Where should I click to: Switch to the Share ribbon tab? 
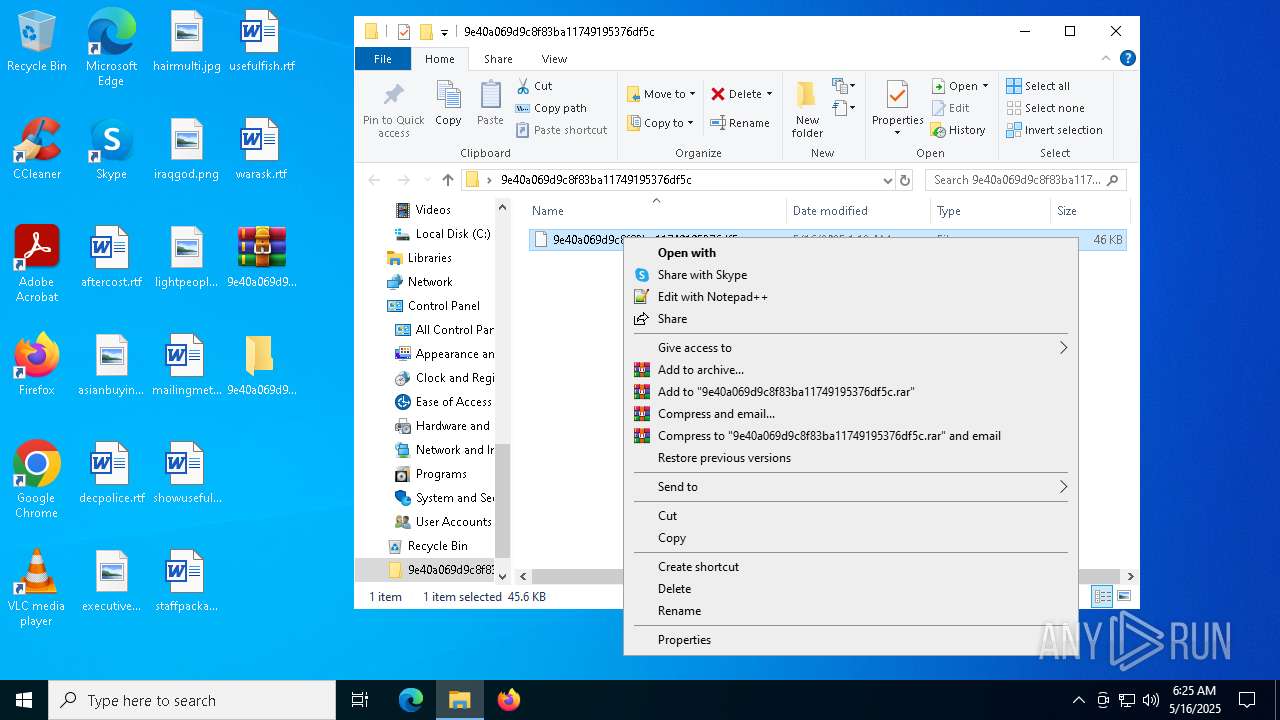pos(498,59)
